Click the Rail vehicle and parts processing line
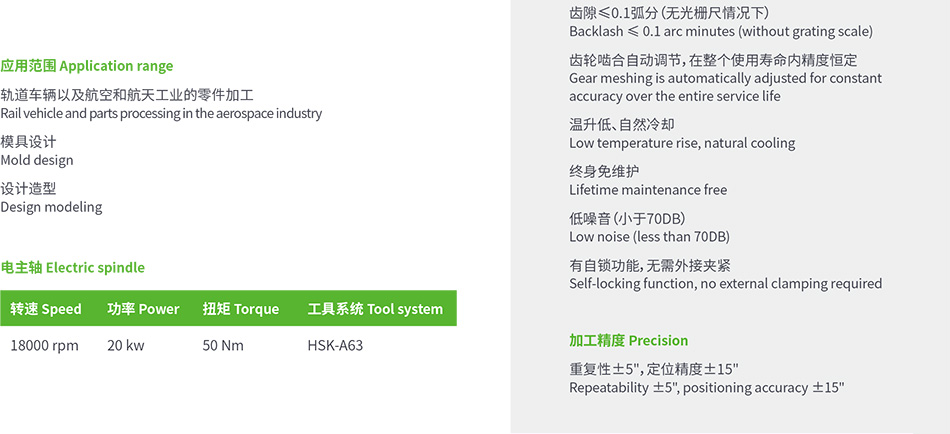Image resolution: width=950 pixels, height=434 pixels. 161,113
